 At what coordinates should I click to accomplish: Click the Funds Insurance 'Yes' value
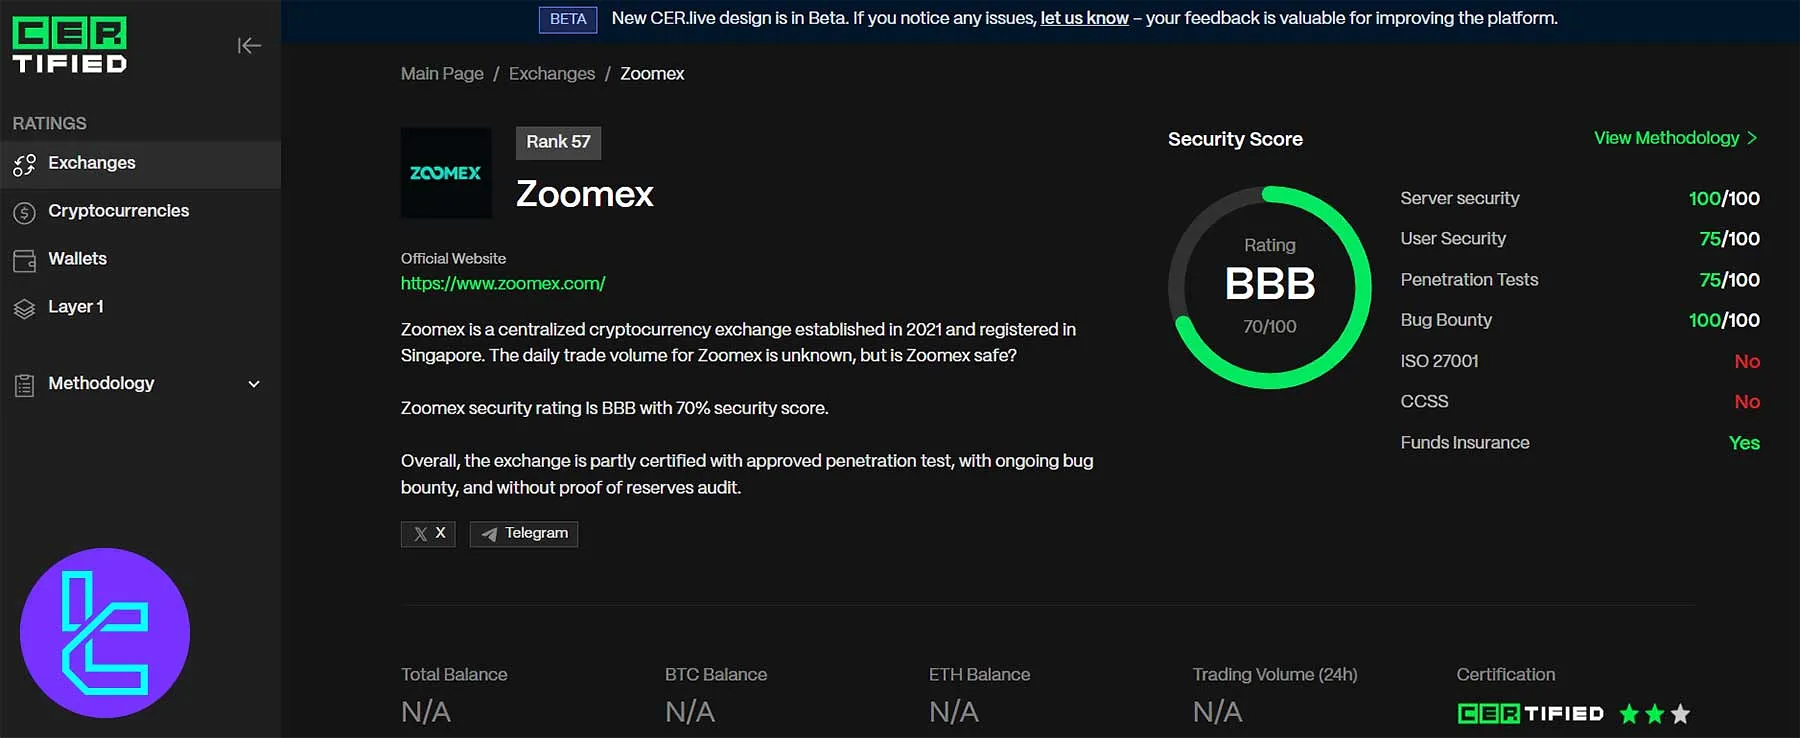pos(1744,443)
